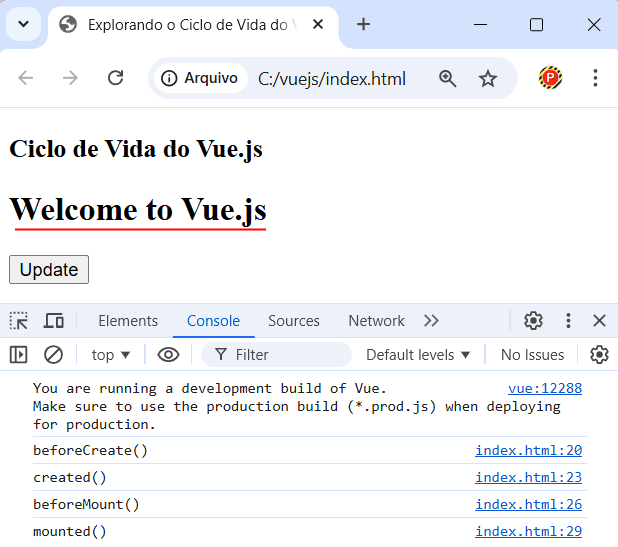Close the DevTools panel
Screen dimensions: 618x547
coord(599,320)
